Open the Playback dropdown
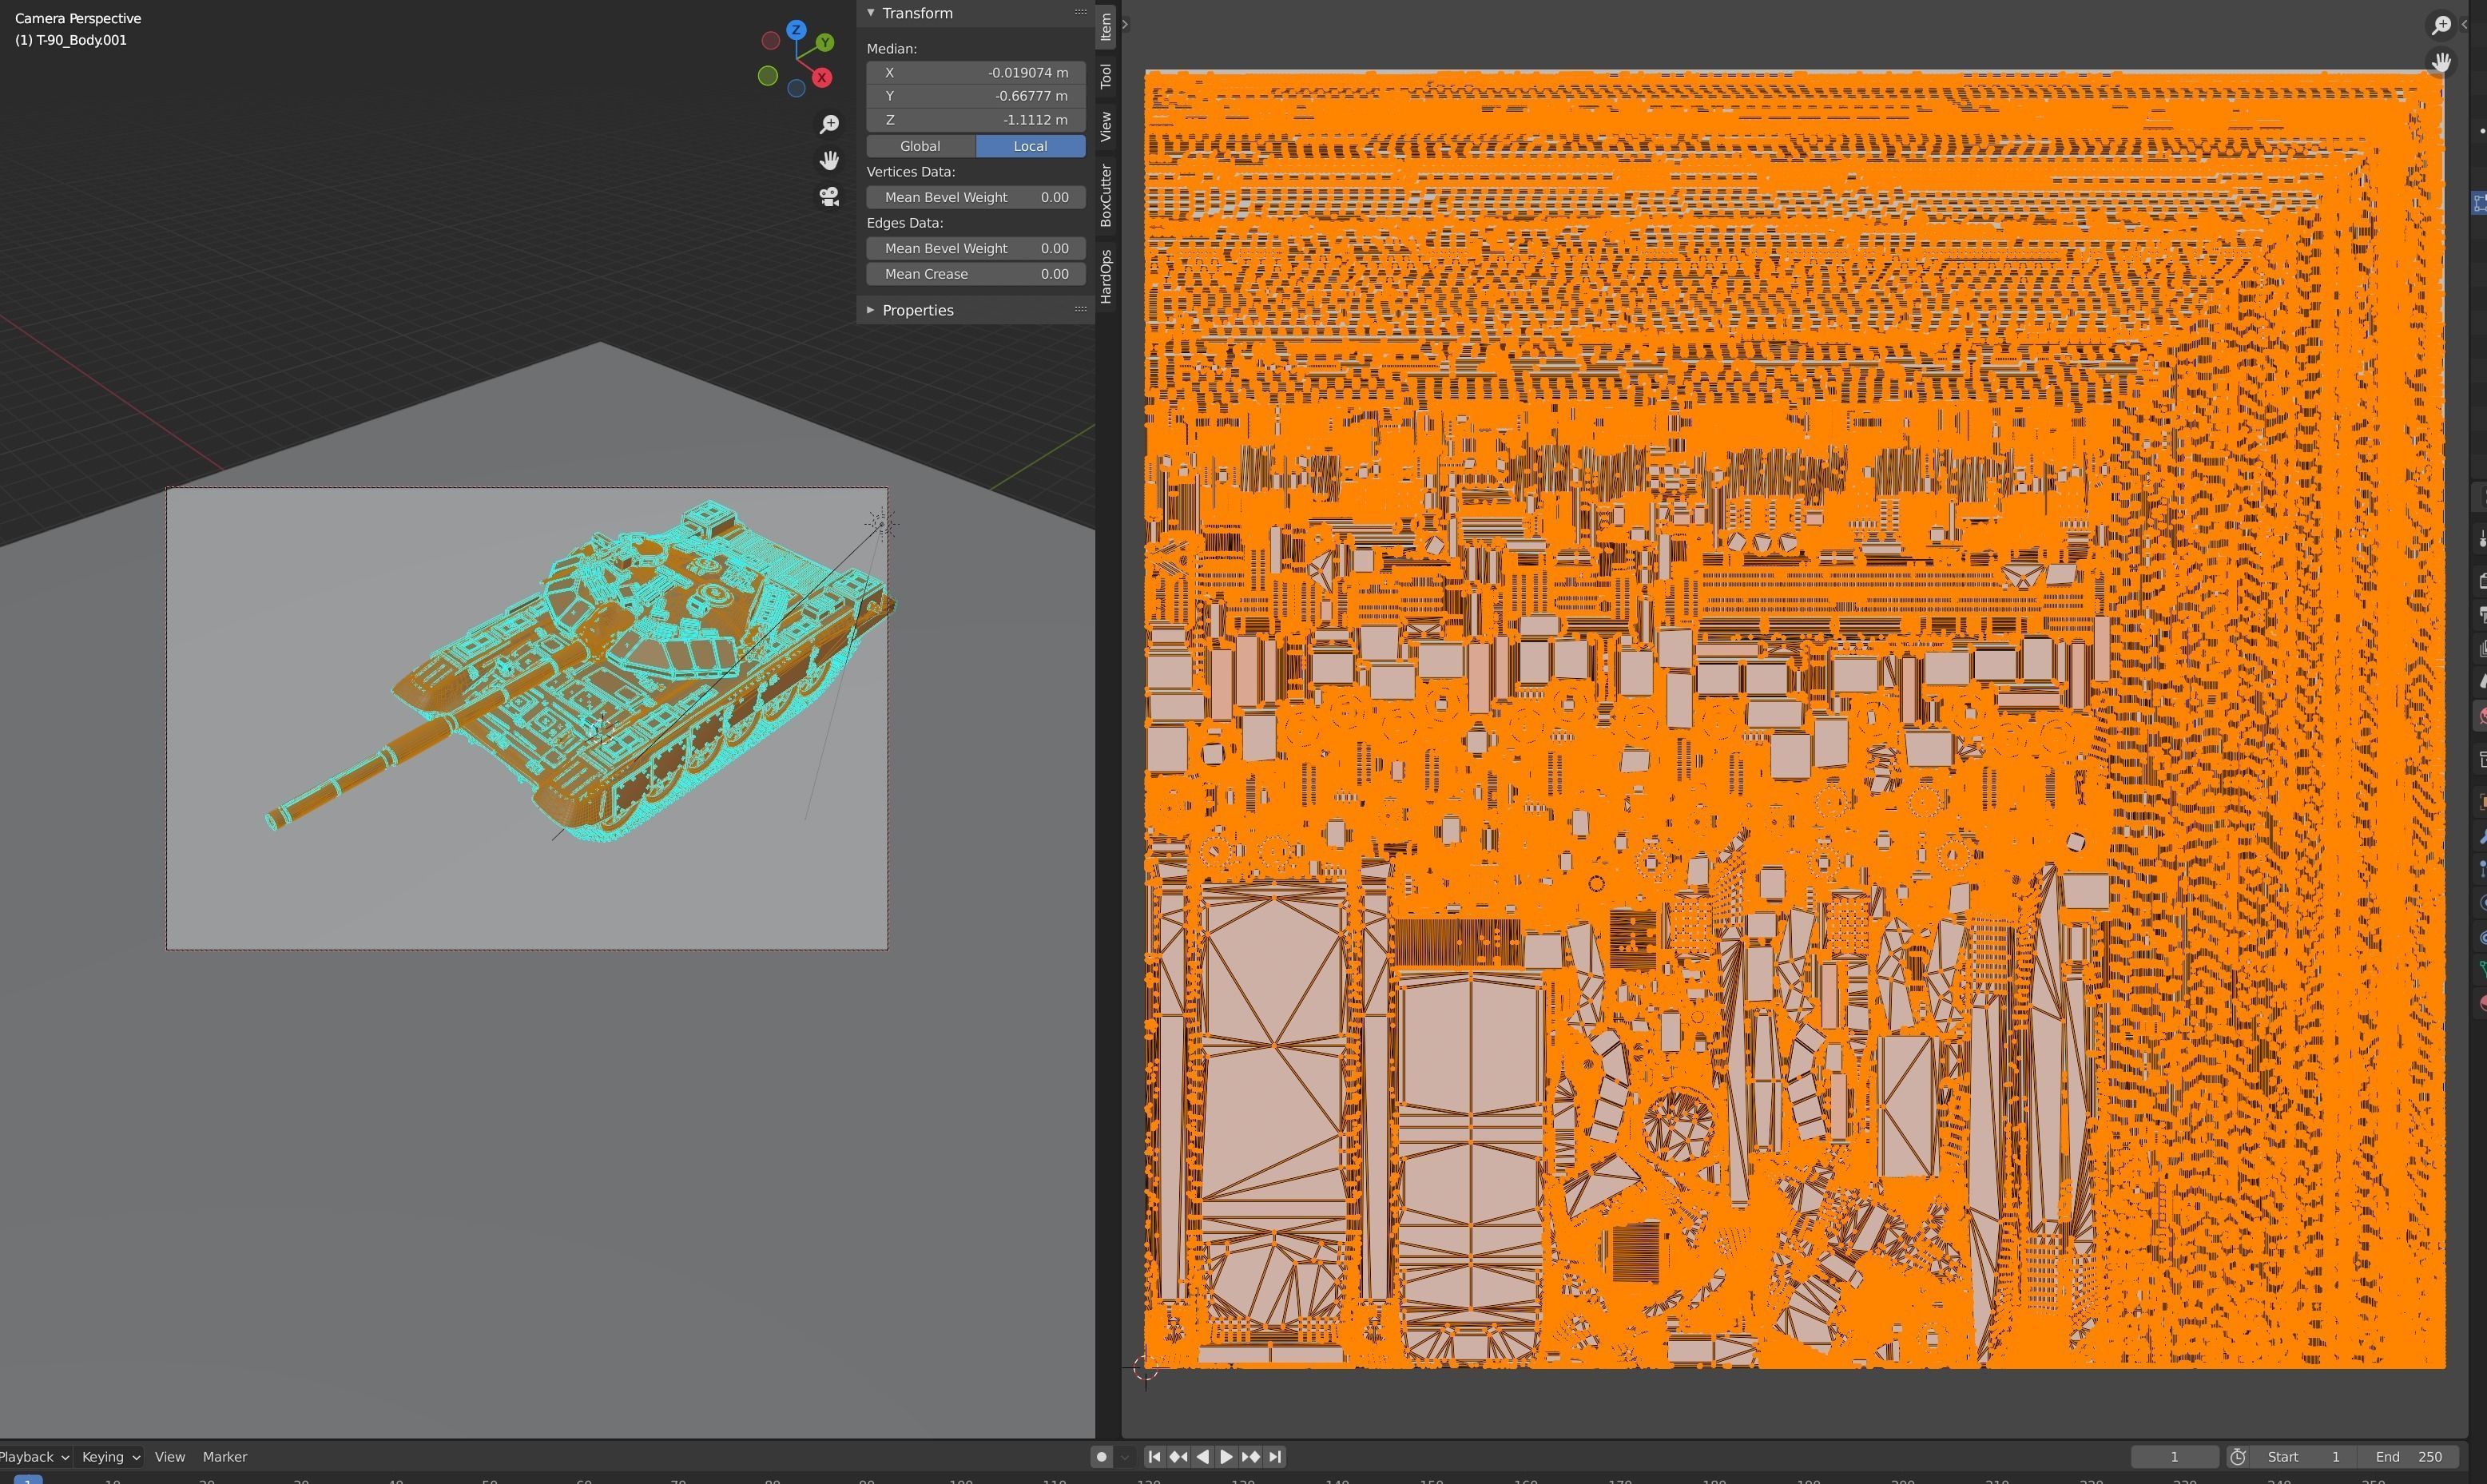The width and height of the screenshot is (2487, 1484). pyautogui.click(x=34, y=1457)
